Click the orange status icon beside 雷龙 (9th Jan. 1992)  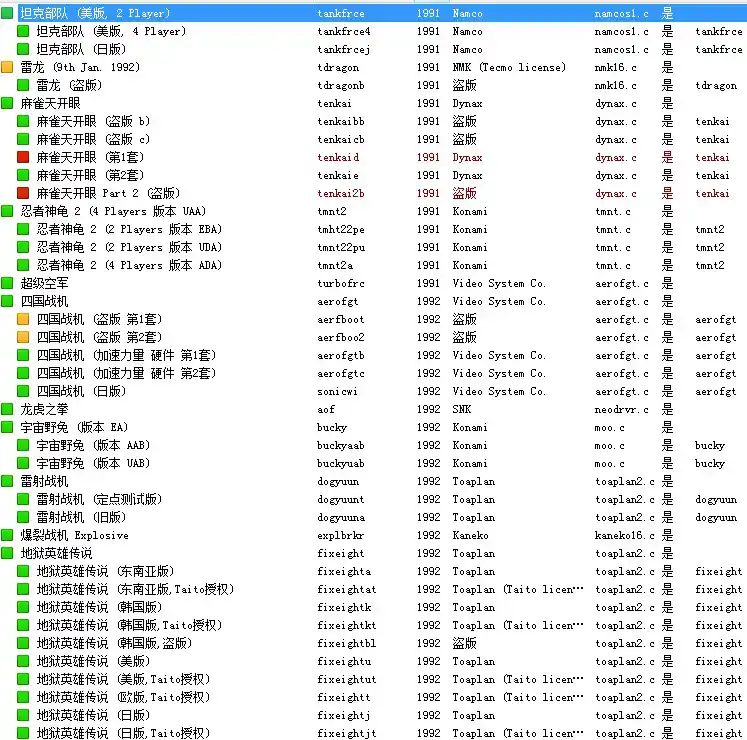[7, 68]
